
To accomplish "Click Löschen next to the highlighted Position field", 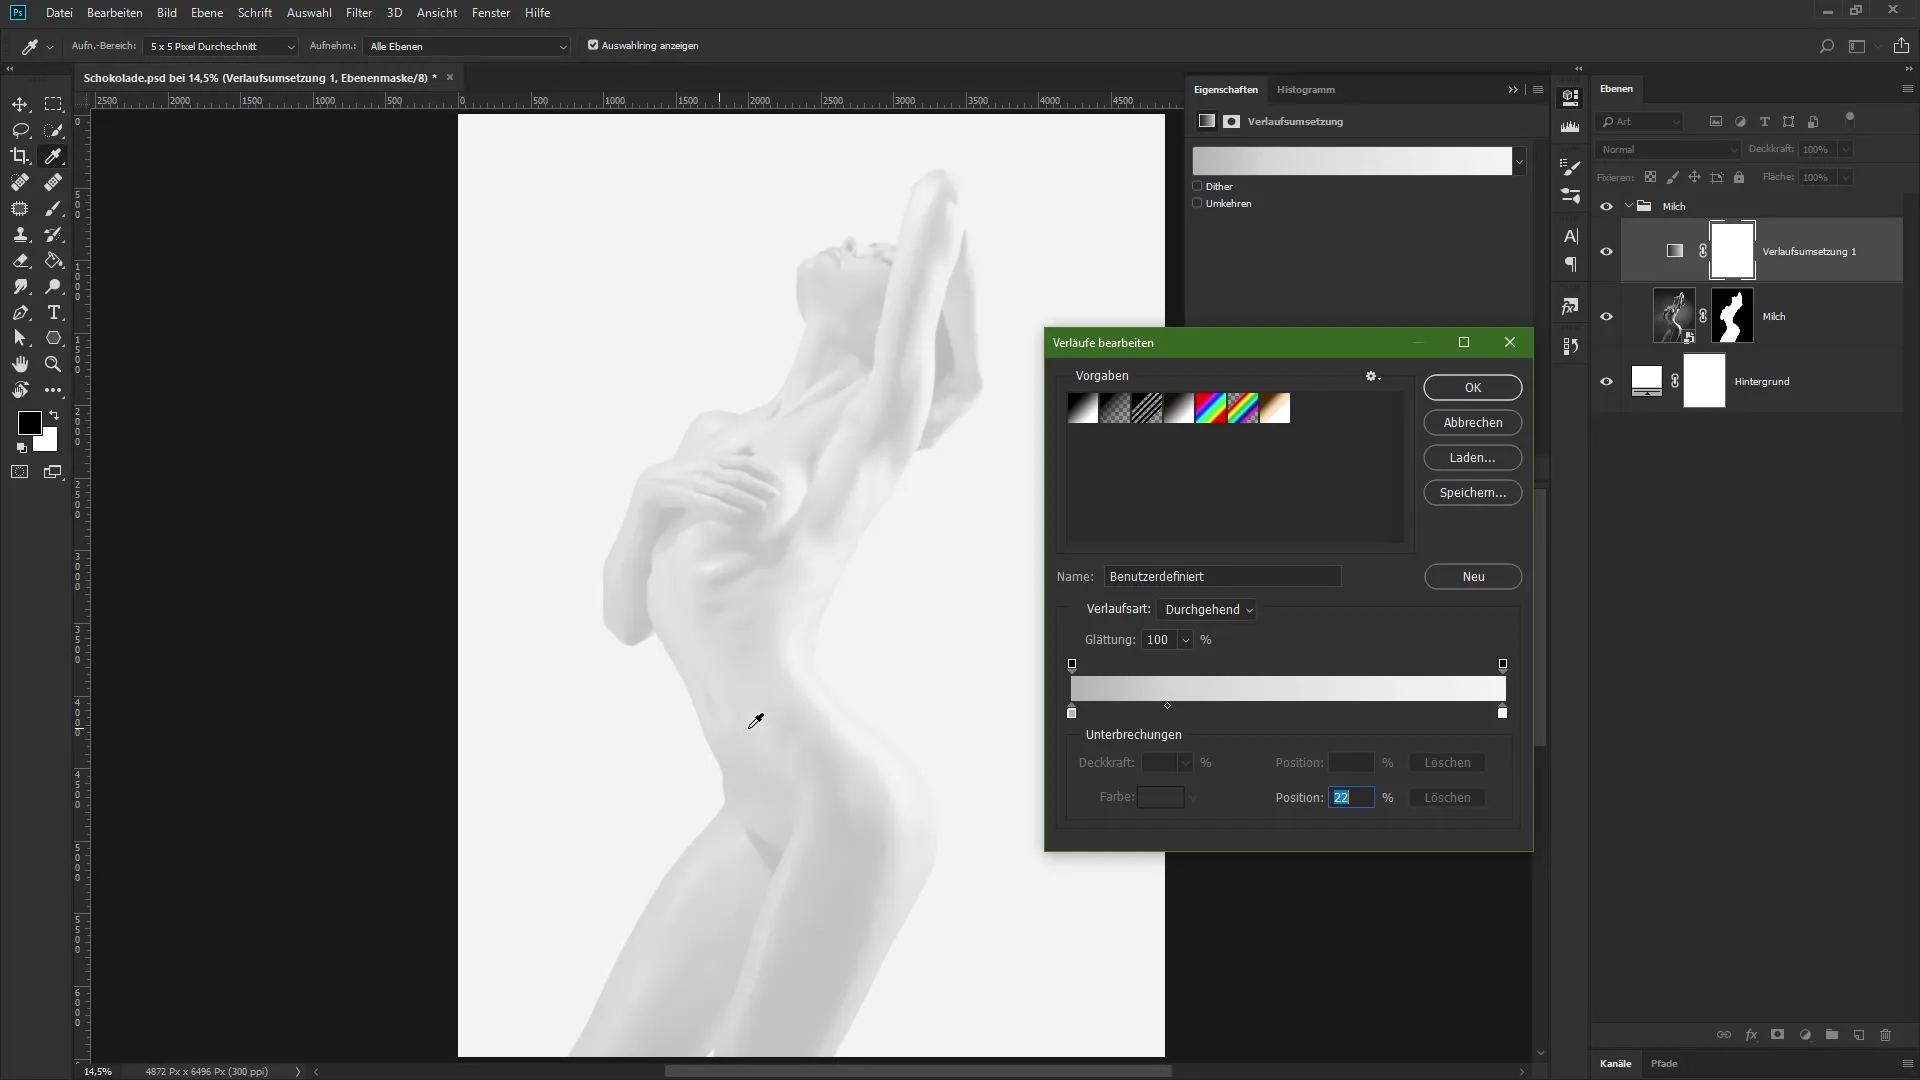I will click(x=1447, y=797).
